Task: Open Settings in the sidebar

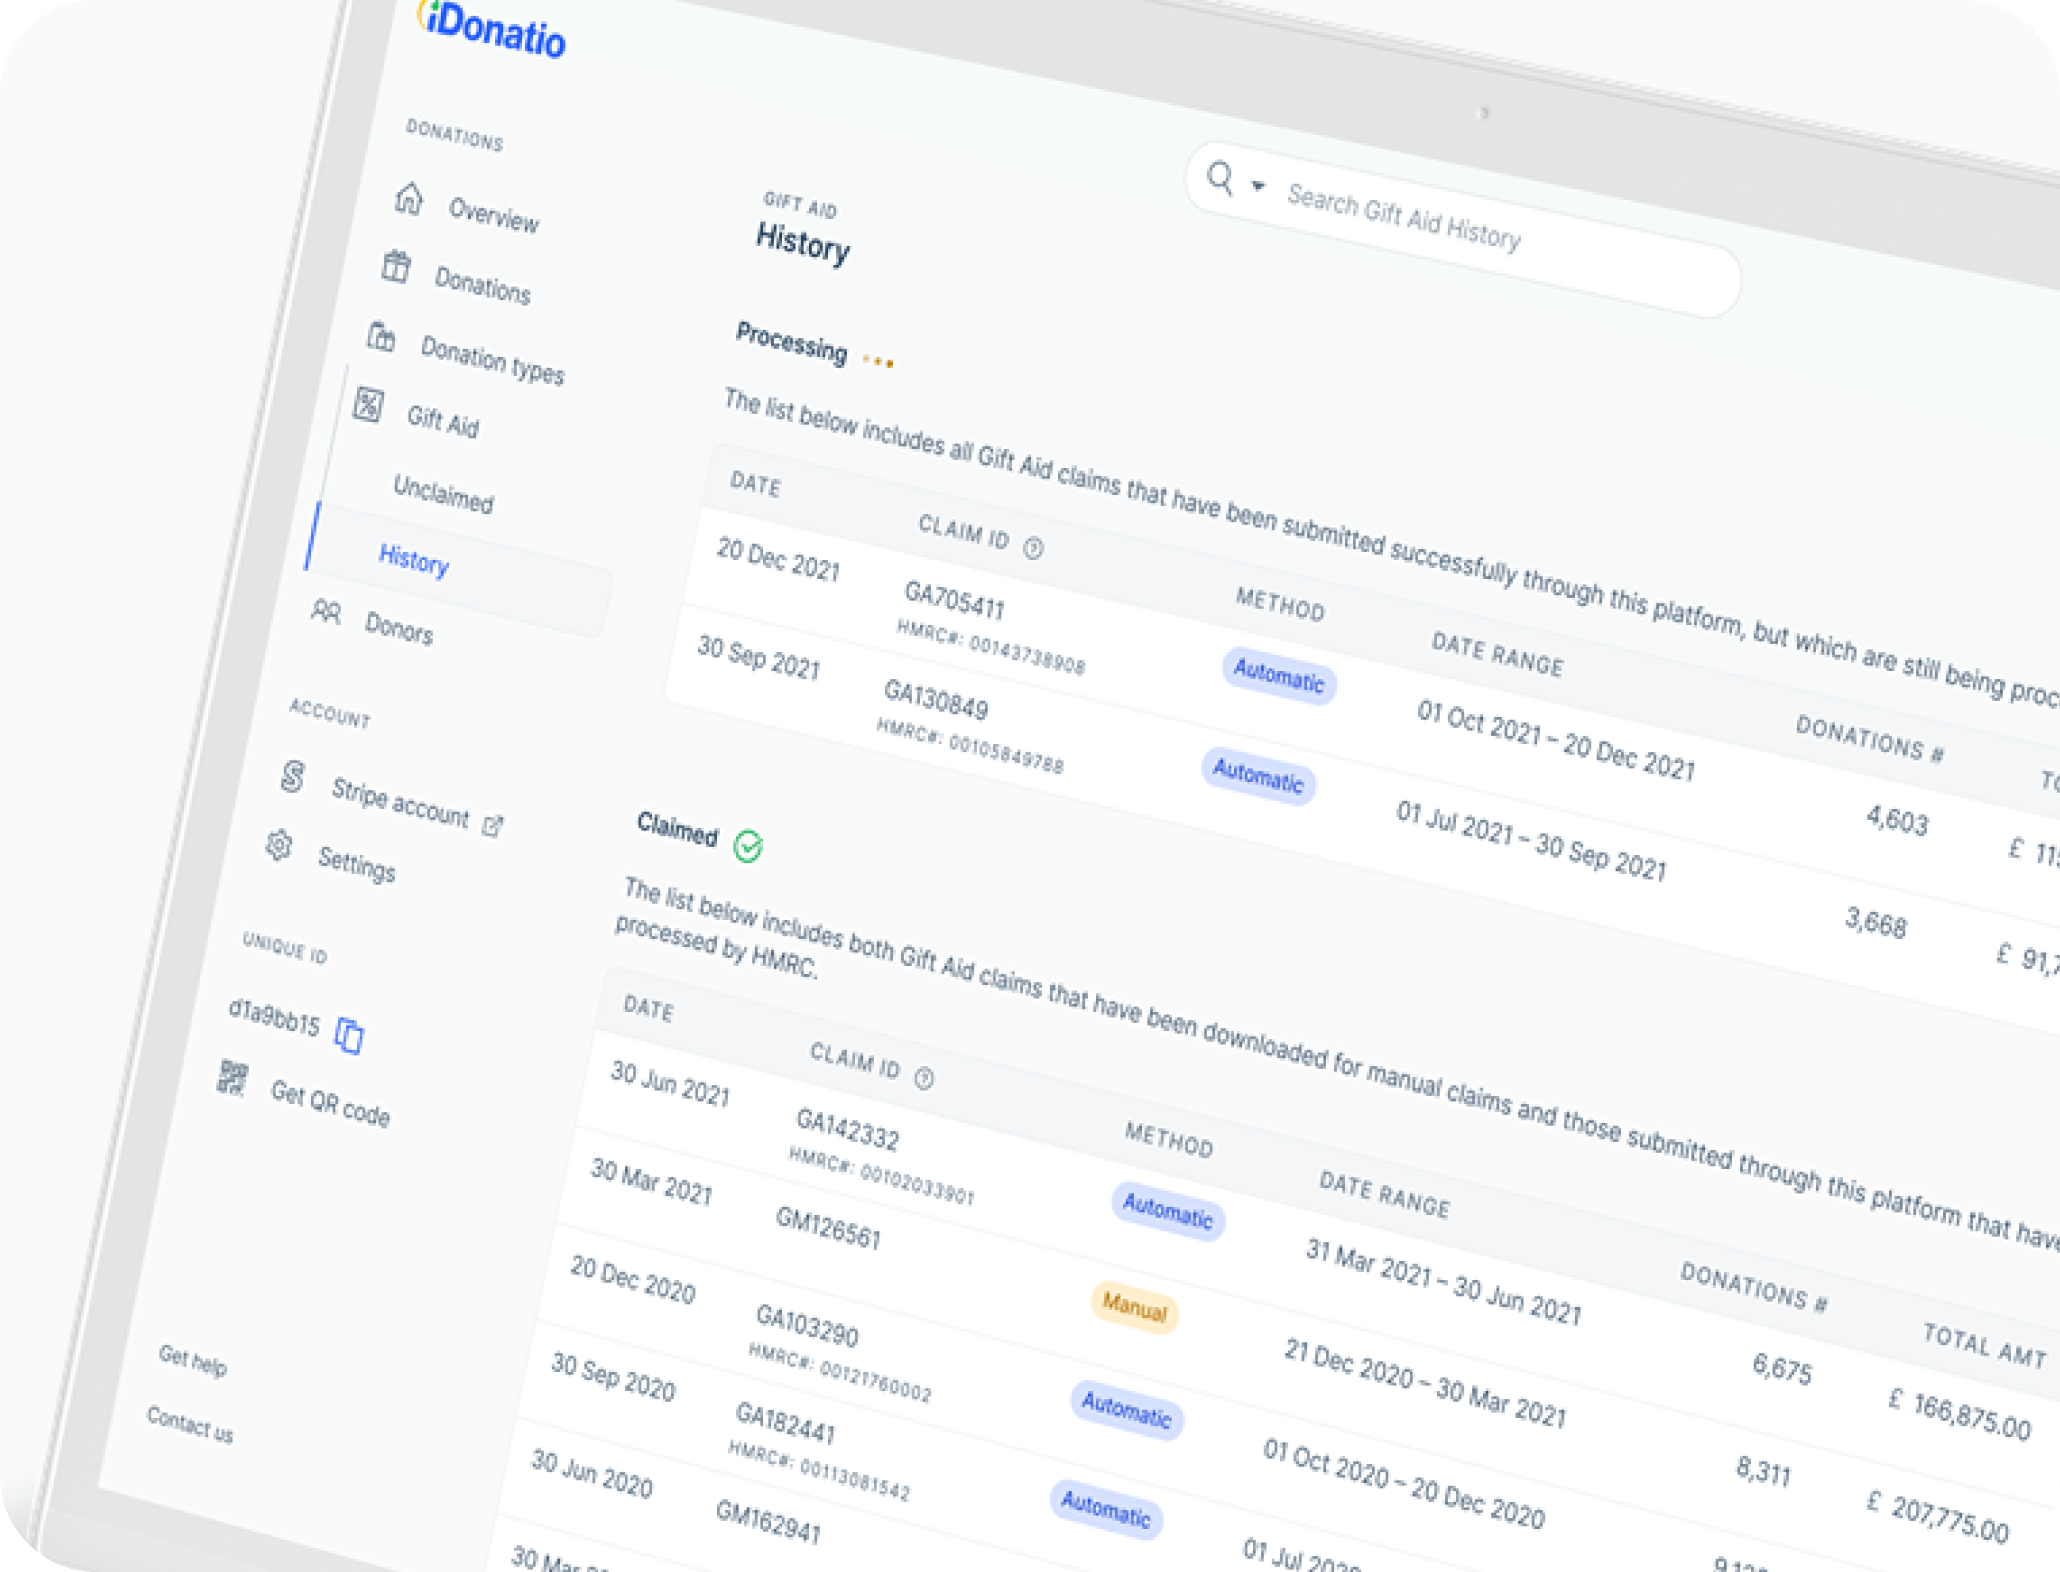Action: [356, 864]
